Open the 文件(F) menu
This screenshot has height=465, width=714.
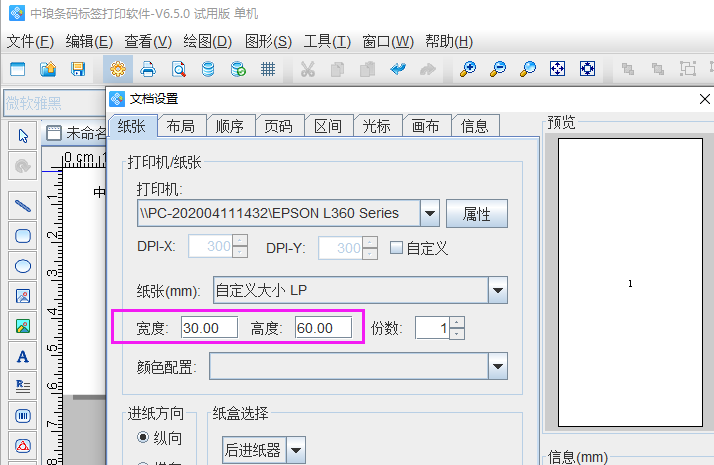pyautogui.click(x=30, y=42)
